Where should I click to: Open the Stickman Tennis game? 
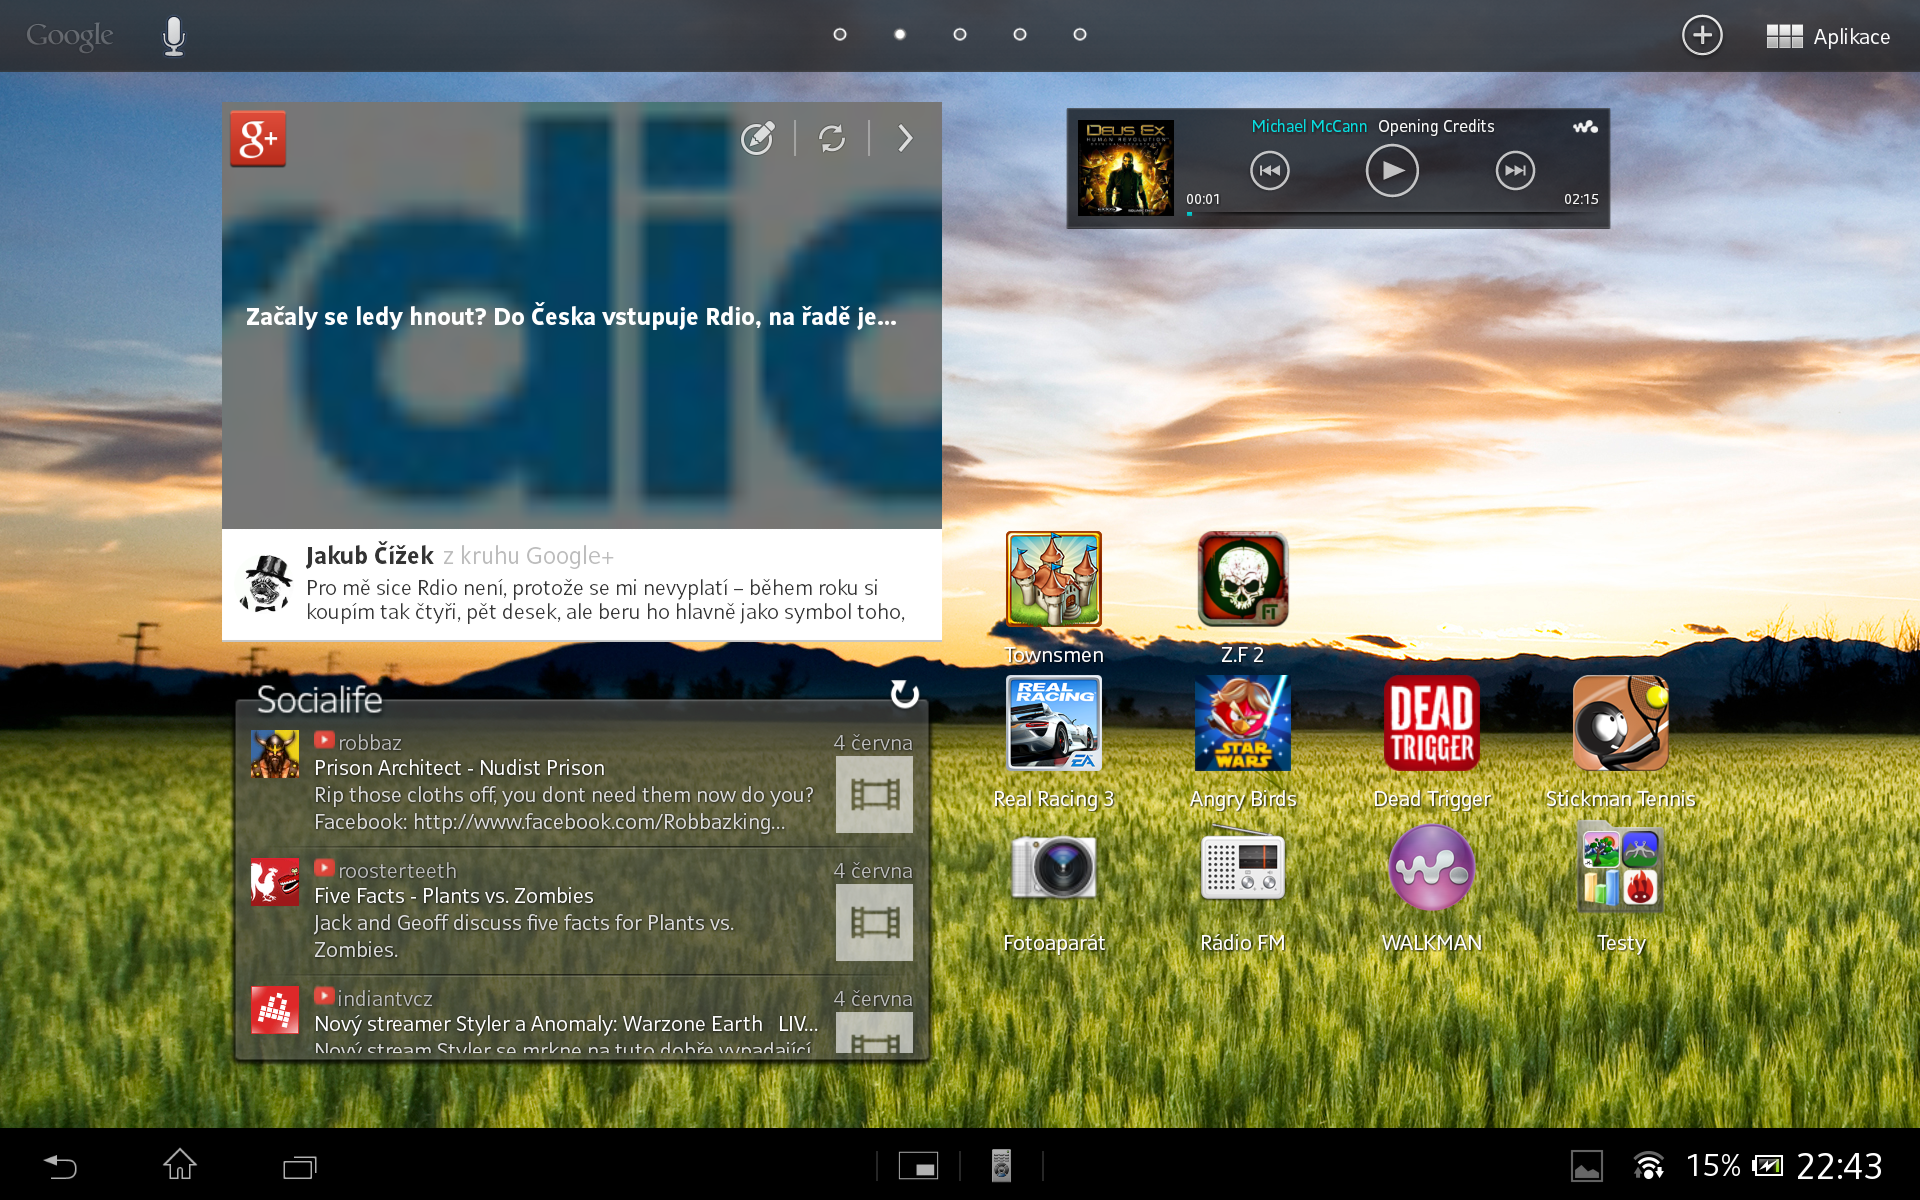1619,723
